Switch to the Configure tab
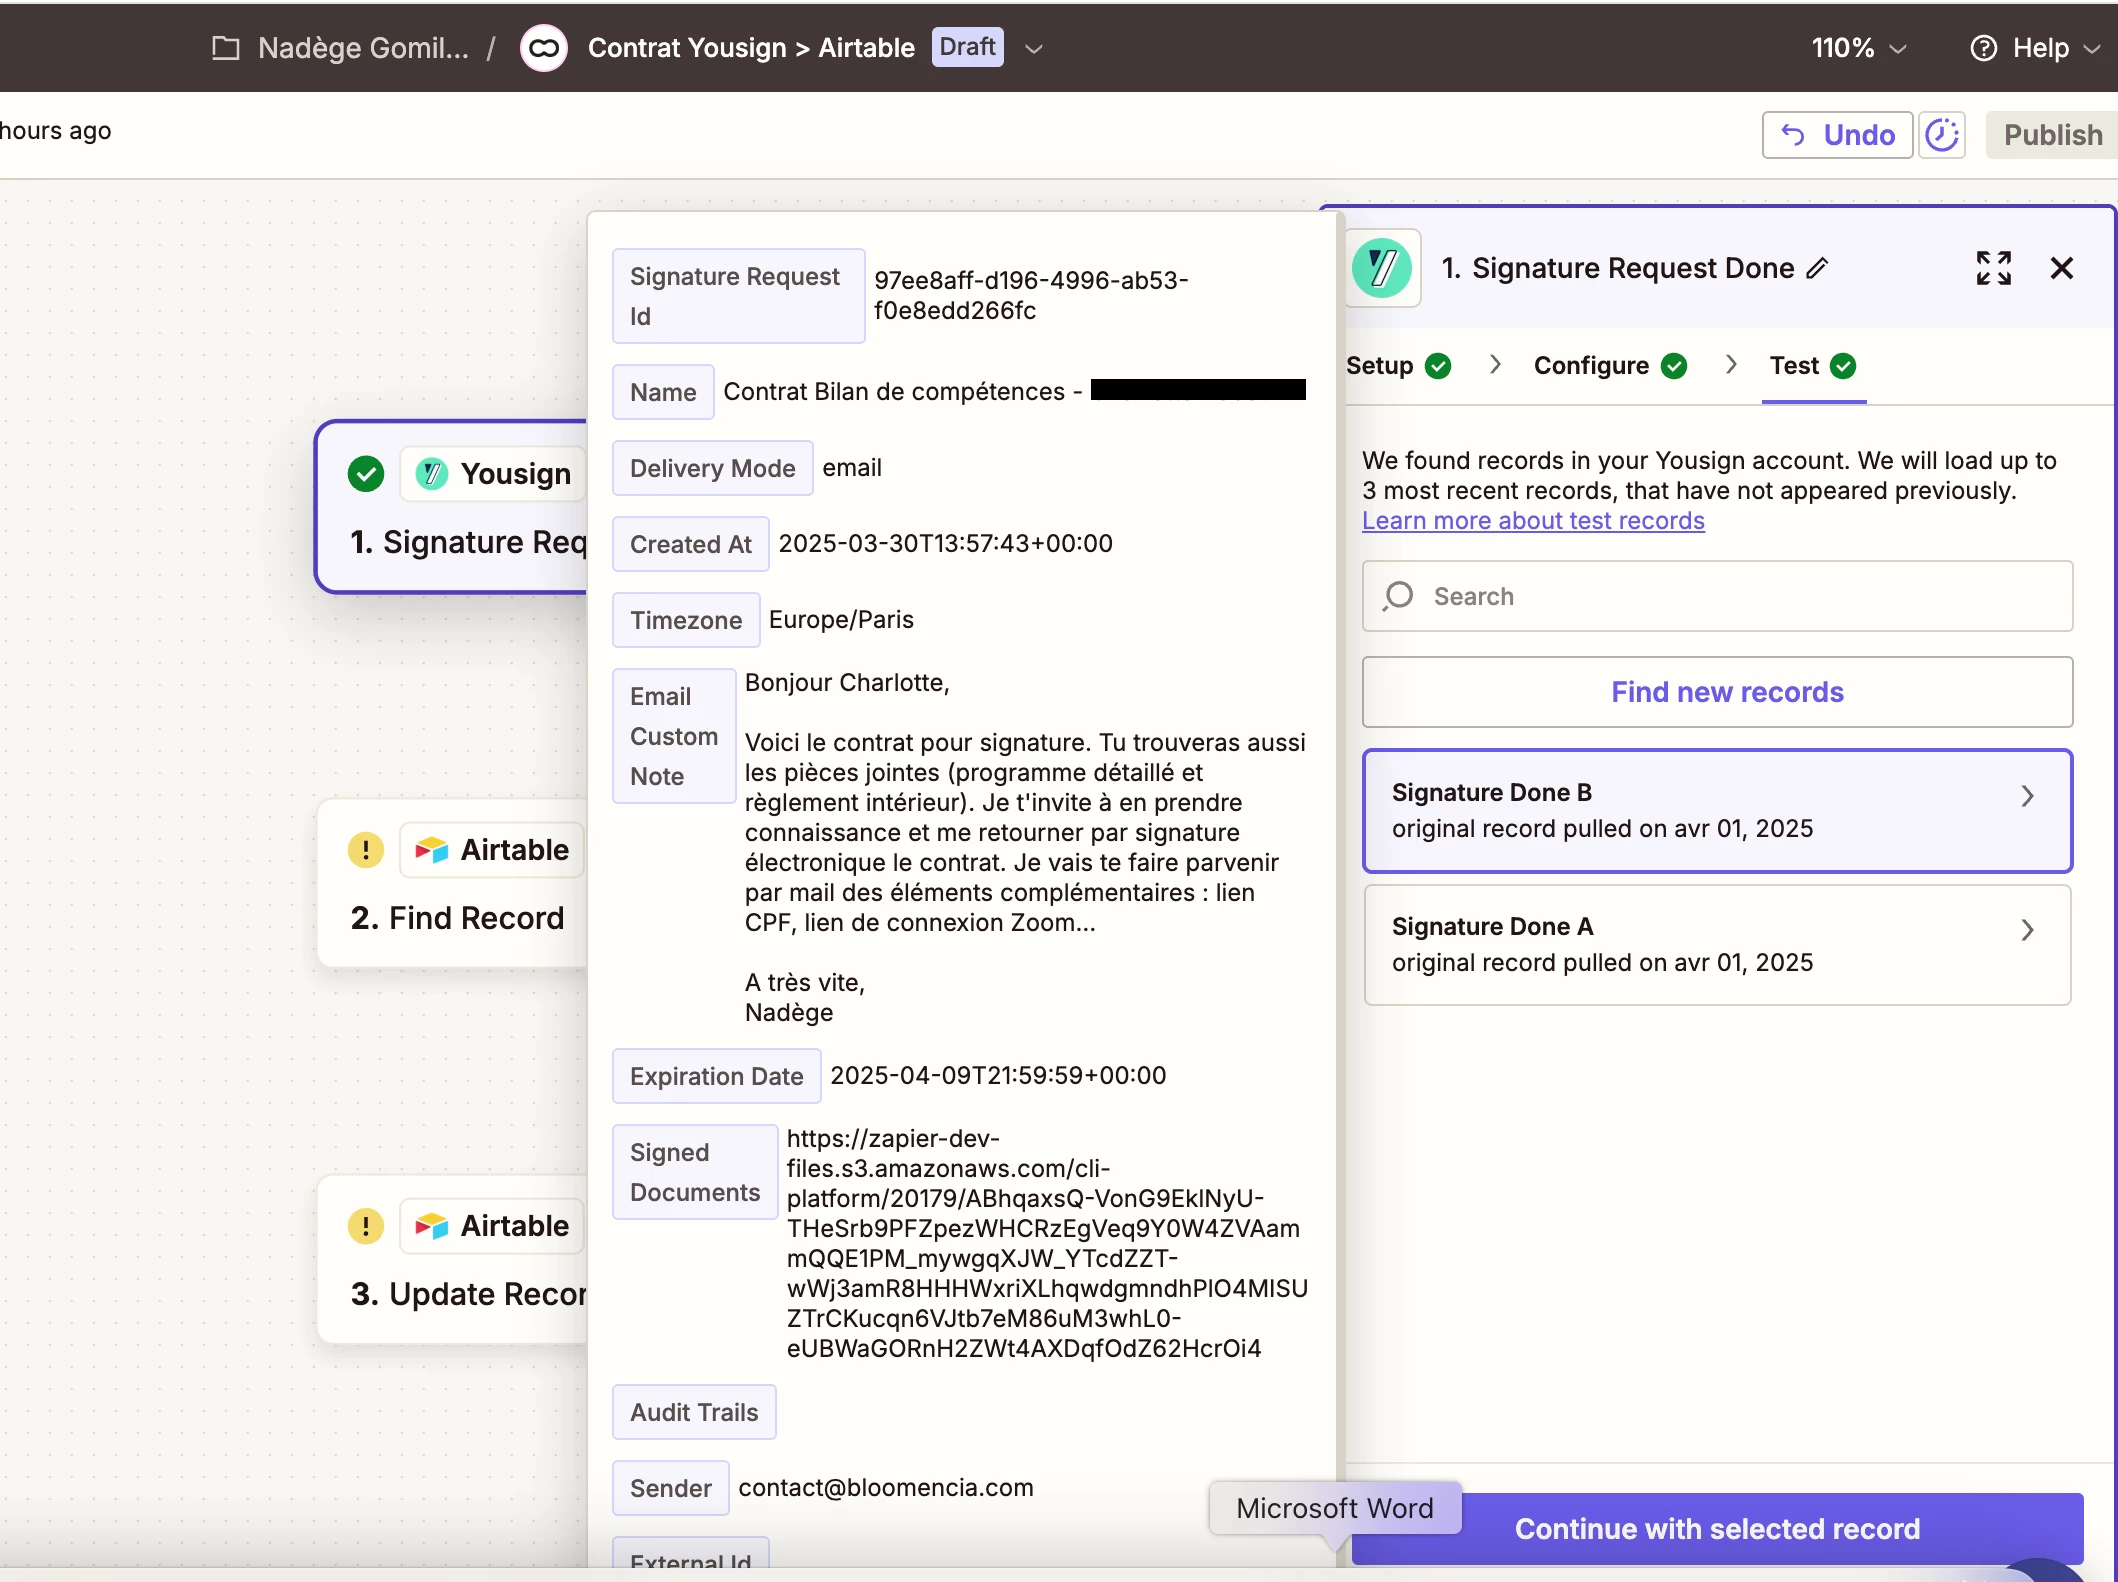Screen dimensions: 2118x1582 click(x=1610, y=366)
